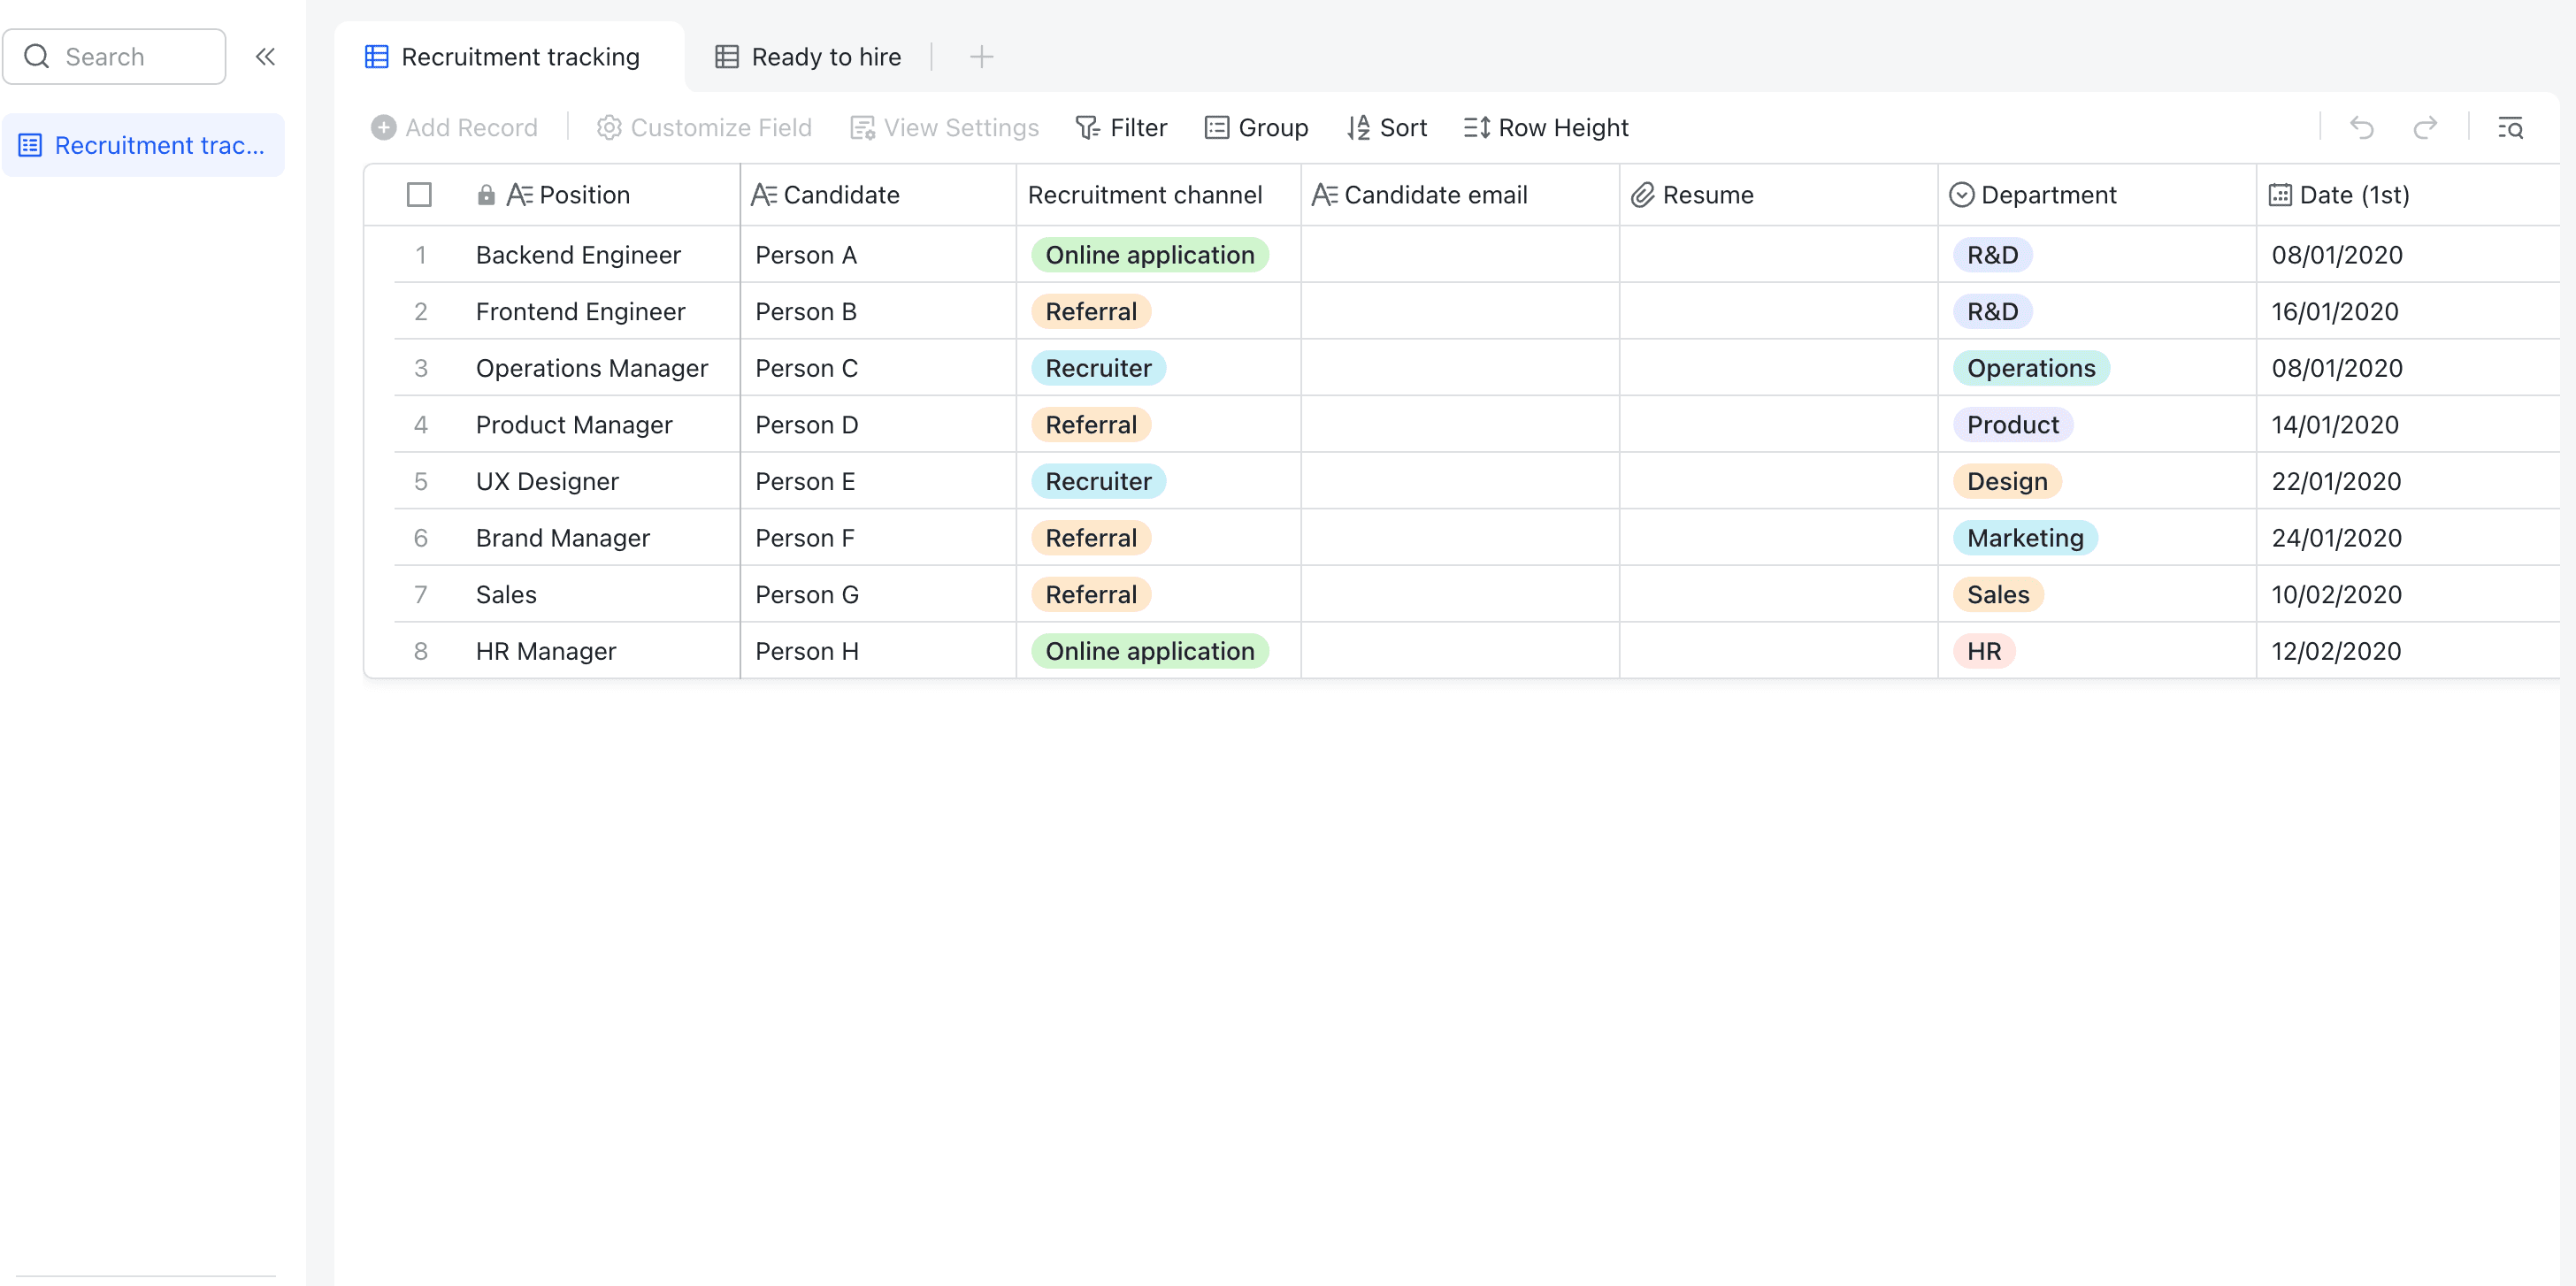The image size is (2576, 1286).
Task: Open the Group records option
Action: pyautogui.click(x=1256, y=128)
